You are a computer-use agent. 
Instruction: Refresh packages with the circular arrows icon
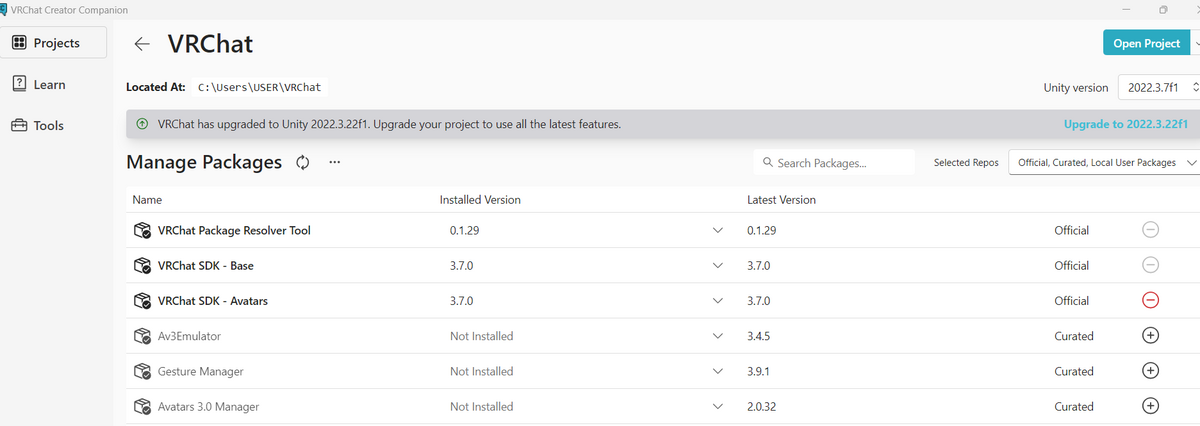(x=303, y=162)
